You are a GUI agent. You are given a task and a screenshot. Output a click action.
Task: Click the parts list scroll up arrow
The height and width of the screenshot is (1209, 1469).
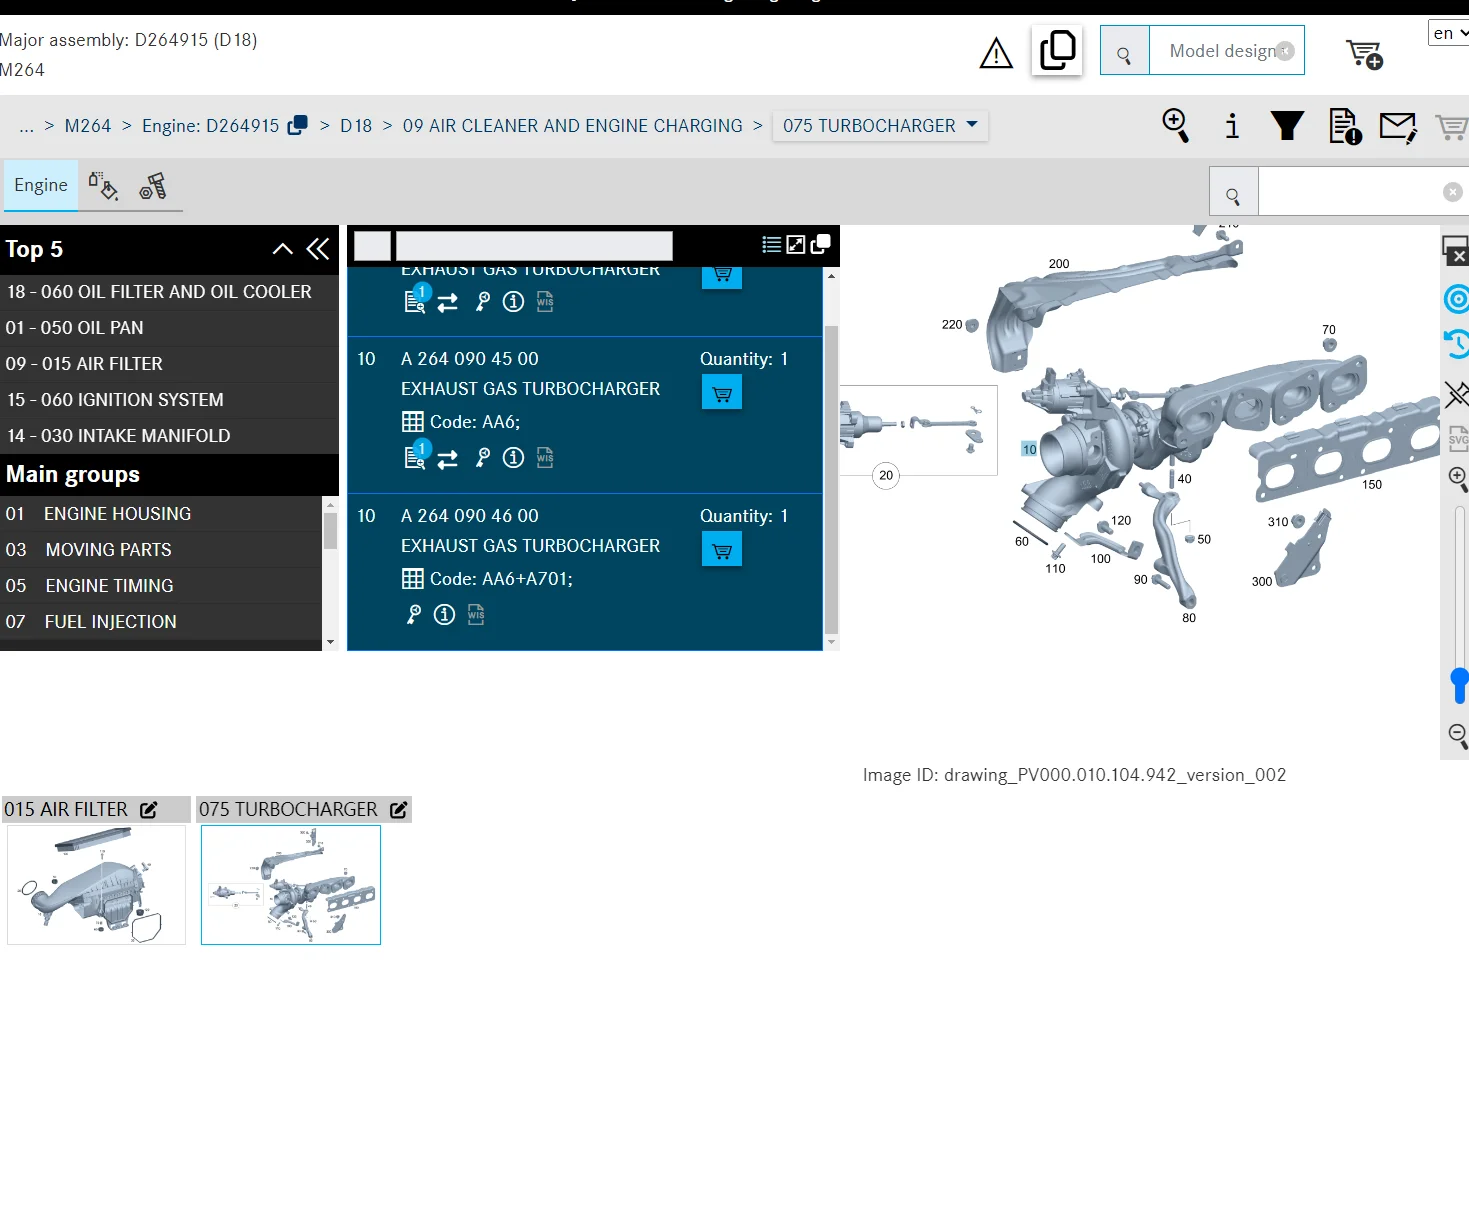pyautogui.click(x=831, y=276)
